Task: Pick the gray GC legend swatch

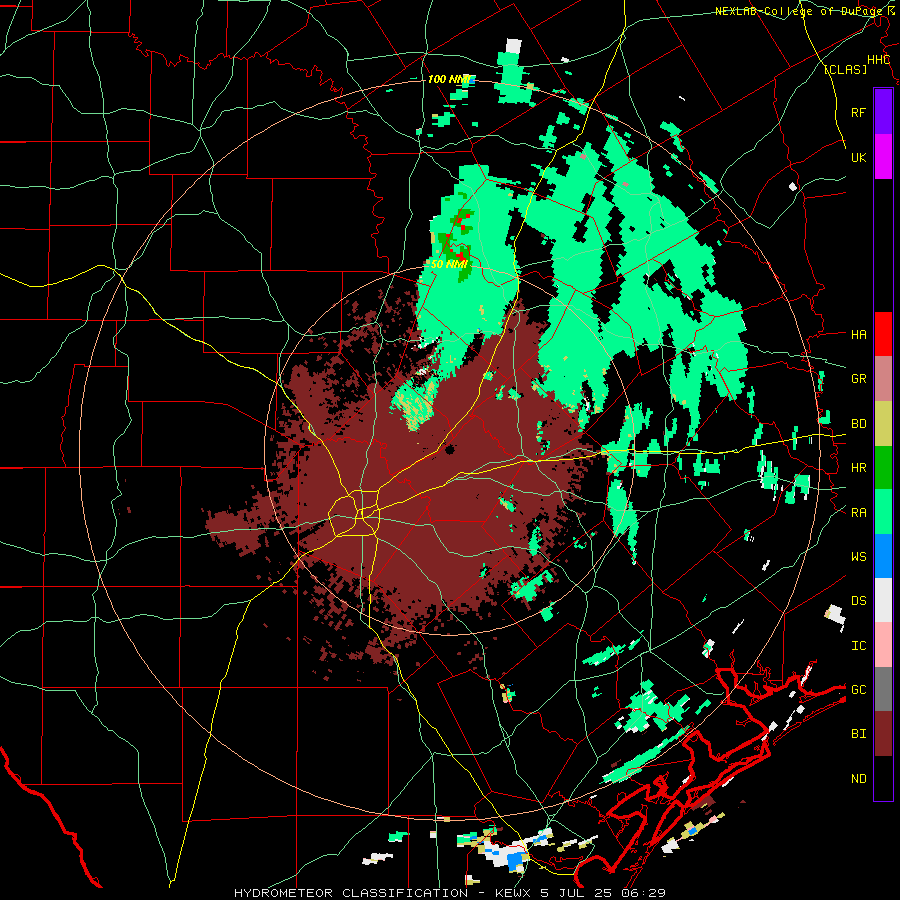Action: tap(883, 689)
